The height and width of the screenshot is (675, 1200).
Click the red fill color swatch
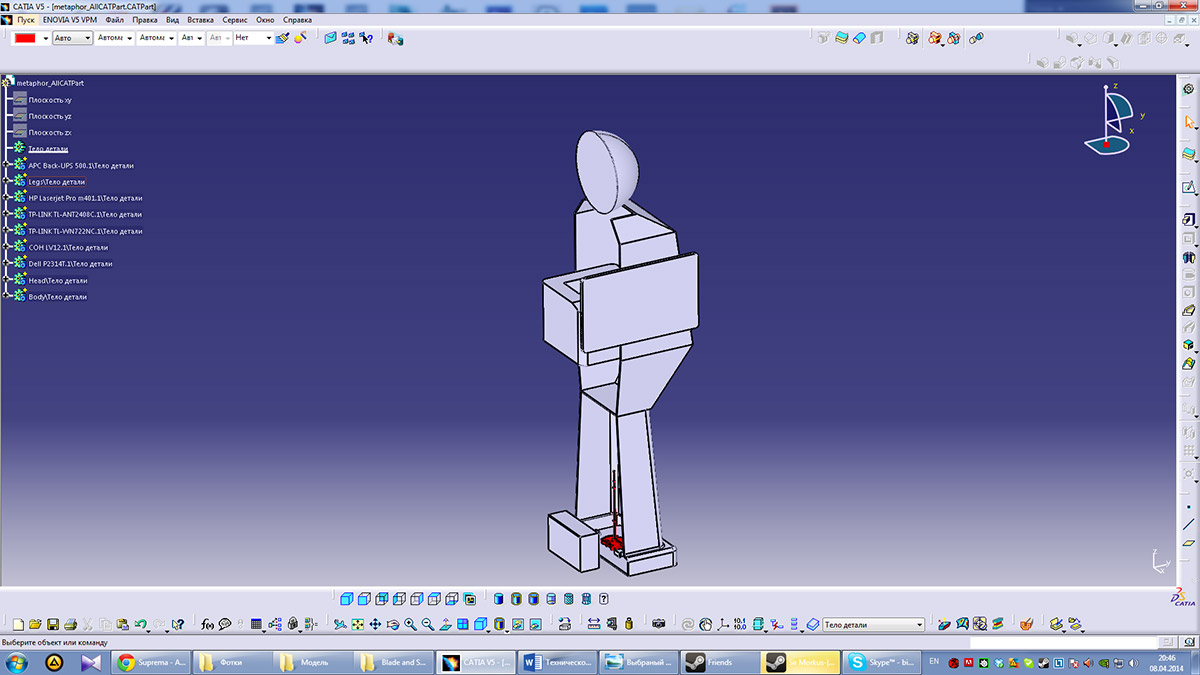tap(25, 38)
